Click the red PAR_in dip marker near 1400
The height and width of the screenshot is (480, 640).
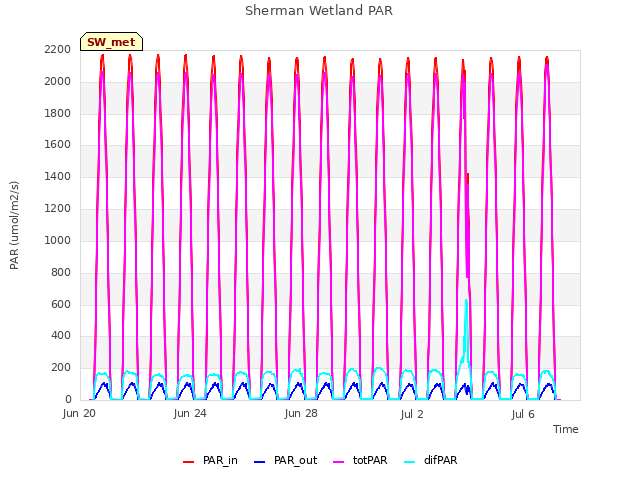click(468, 178)
